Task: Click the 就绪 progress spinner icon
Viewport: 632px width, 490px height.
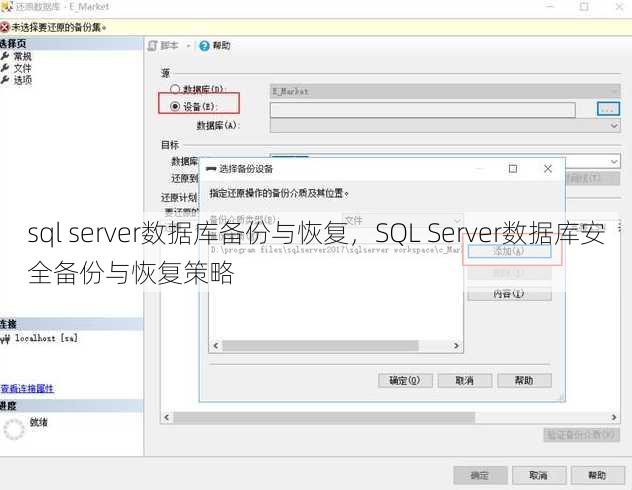Action: tap(14, 429)
